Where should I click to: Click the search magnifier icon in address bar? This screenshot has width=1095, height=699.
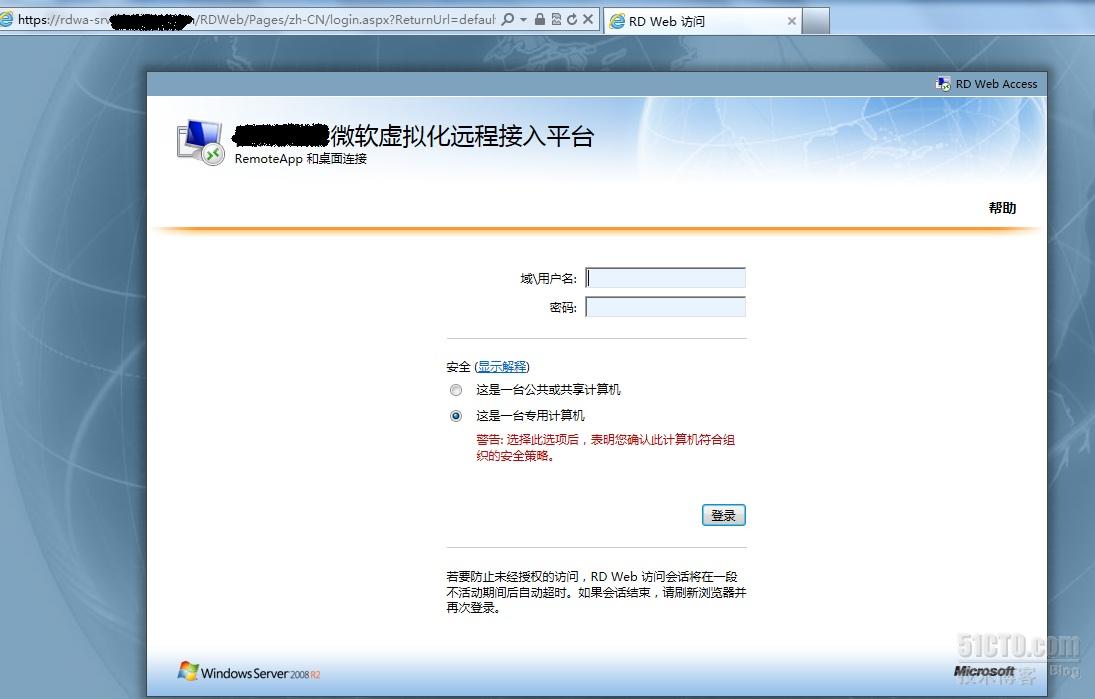[x=508, y=20]
